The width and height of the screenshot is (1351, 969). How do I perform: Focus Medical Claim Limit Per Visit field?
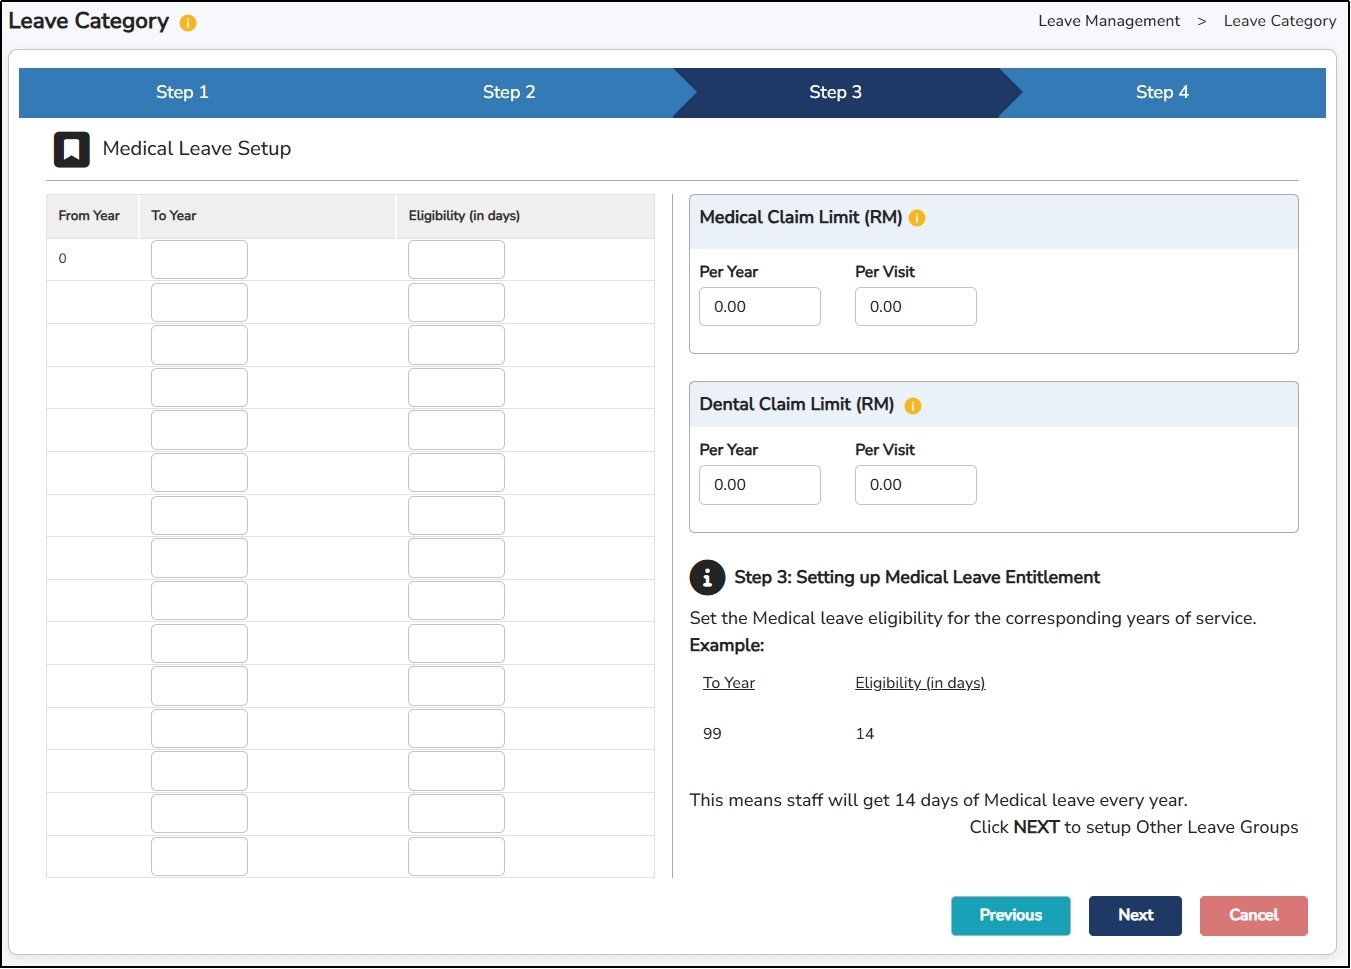pyautogui.click(x=915, y=307)
